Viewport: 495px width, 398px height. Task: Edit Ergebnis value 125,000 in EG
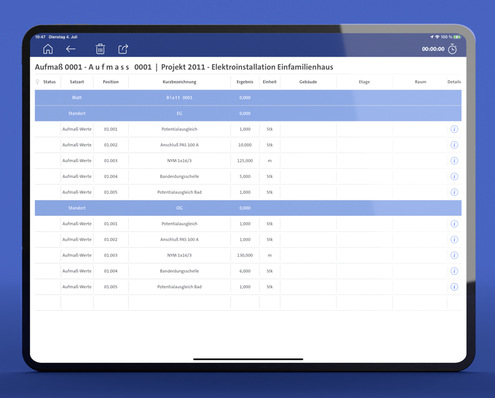click(245, 161)
